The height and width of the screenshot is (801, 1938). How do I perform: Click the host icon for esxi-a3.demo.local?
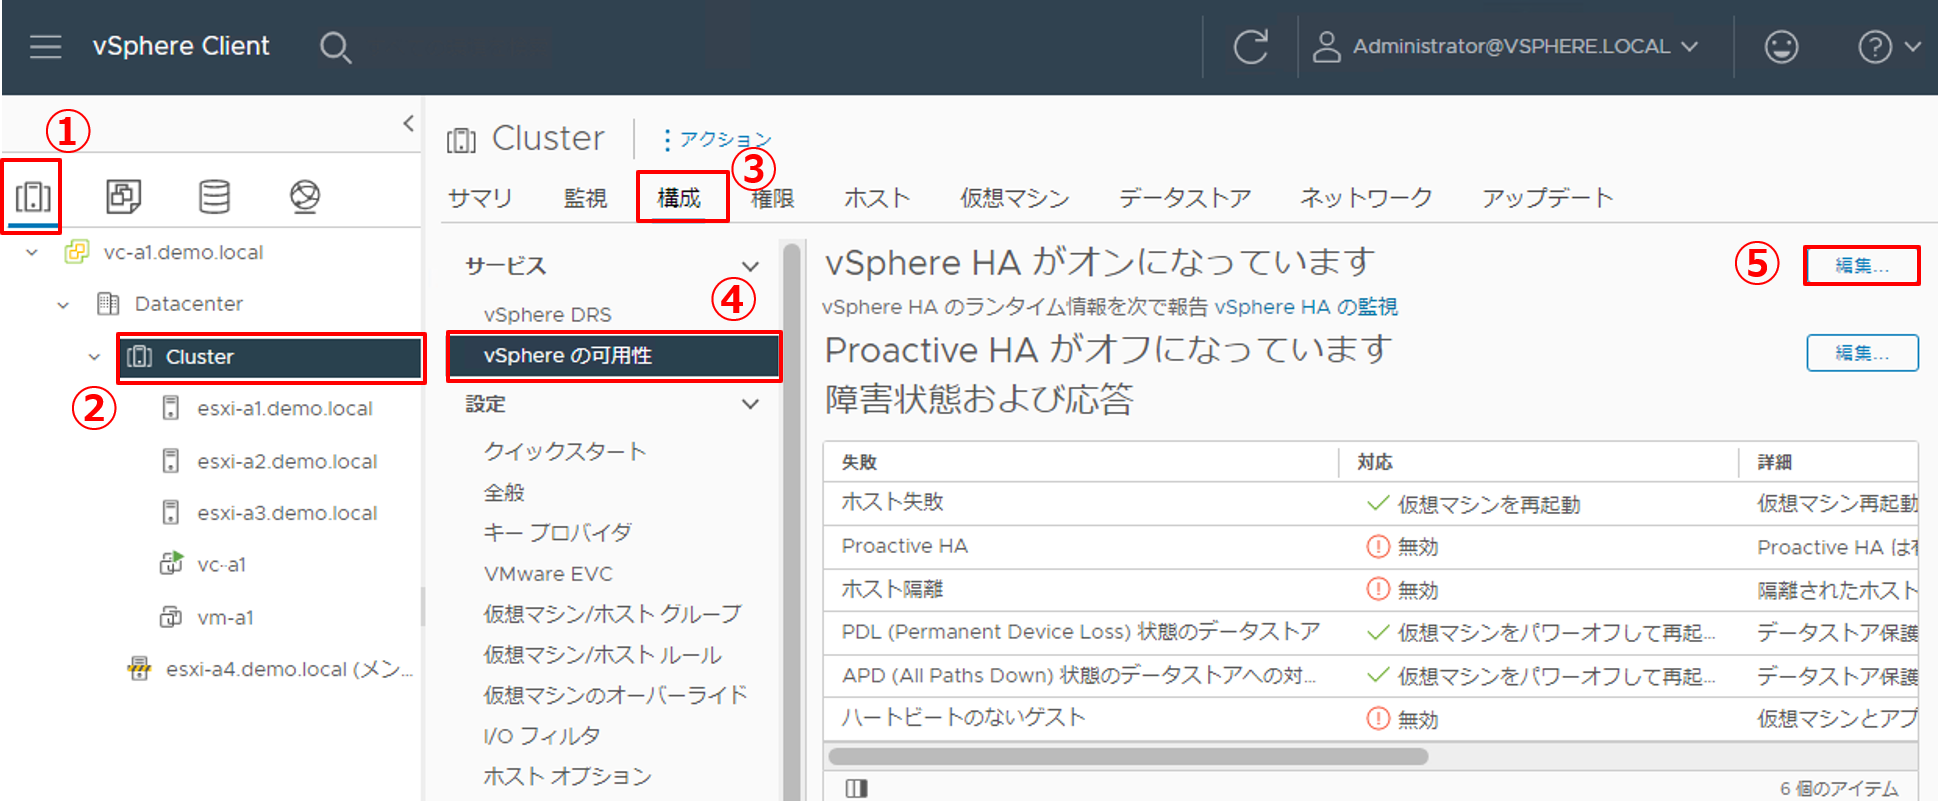click(171, 513)
